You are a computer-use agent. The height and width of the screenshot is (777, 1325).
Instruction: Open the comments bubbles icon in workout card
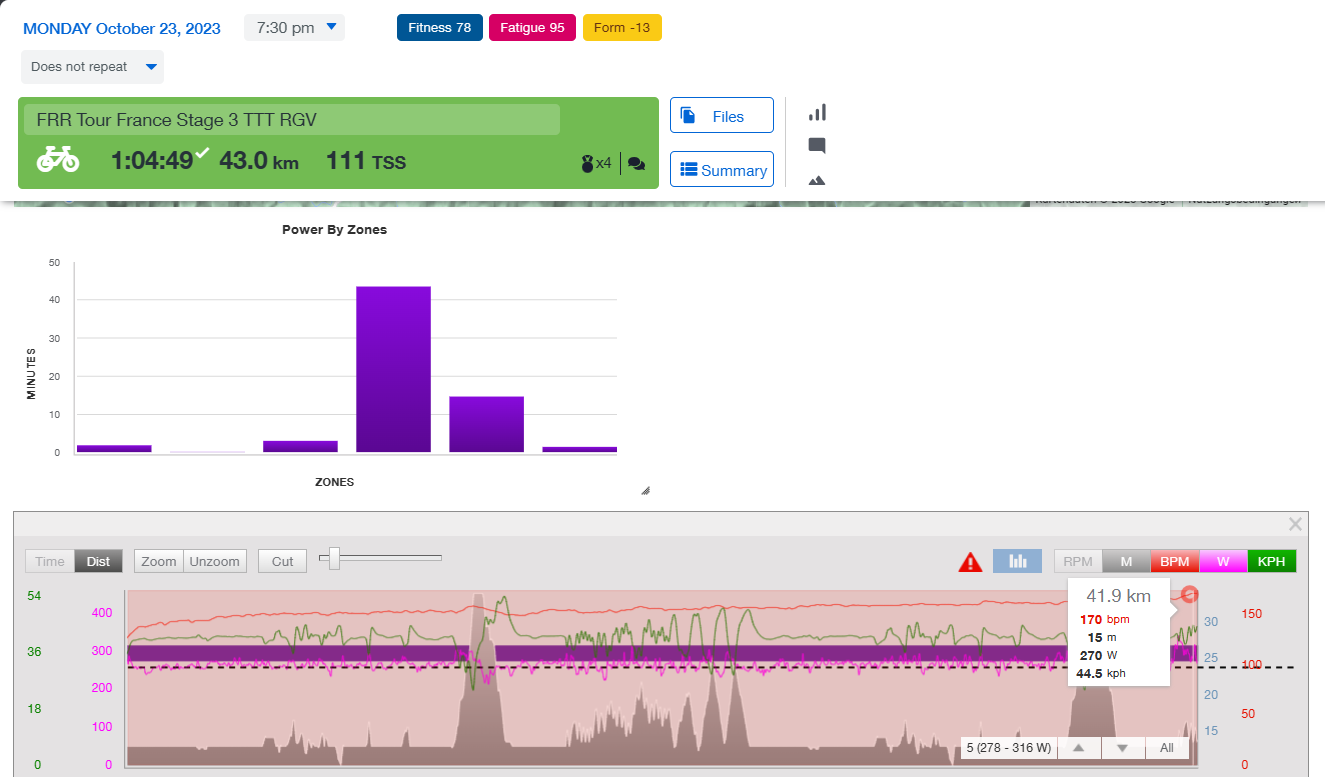(636, 164)
